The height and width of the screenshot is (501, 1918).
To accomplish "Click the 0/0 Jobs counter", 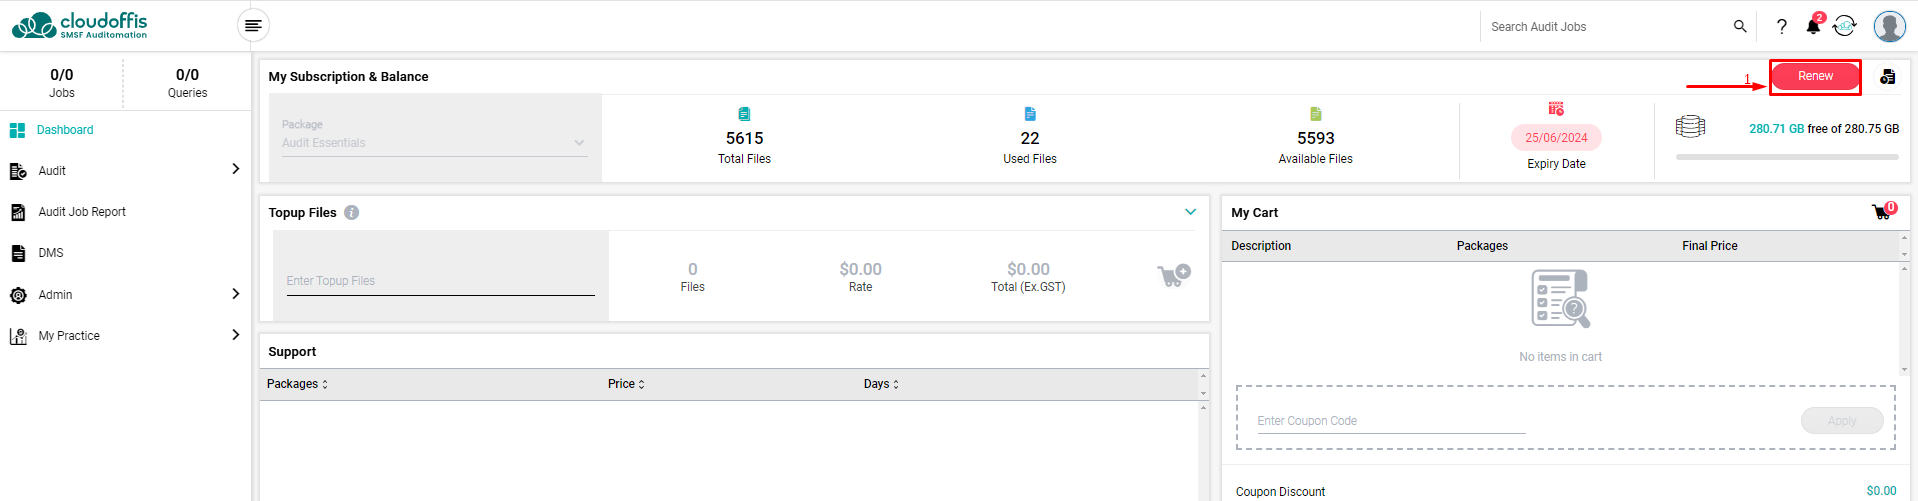I will tap(62, 83).
